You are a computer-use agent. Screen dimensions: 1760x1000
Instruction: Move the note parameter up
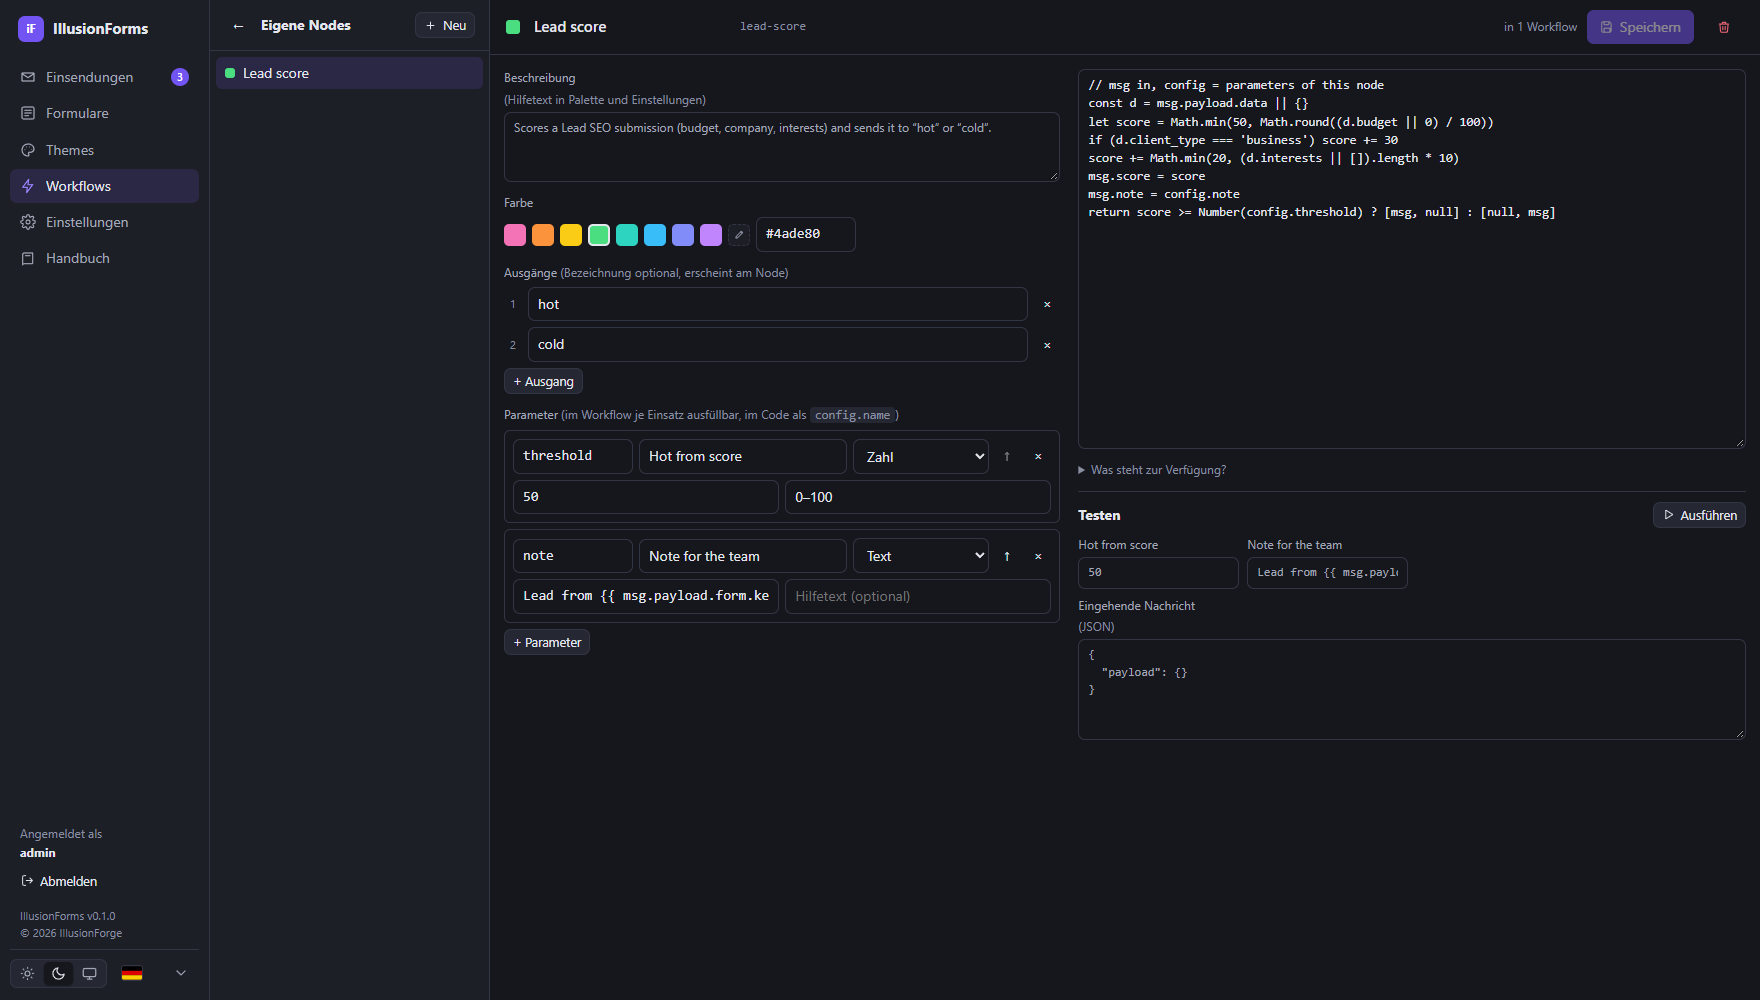(1007, 556)
